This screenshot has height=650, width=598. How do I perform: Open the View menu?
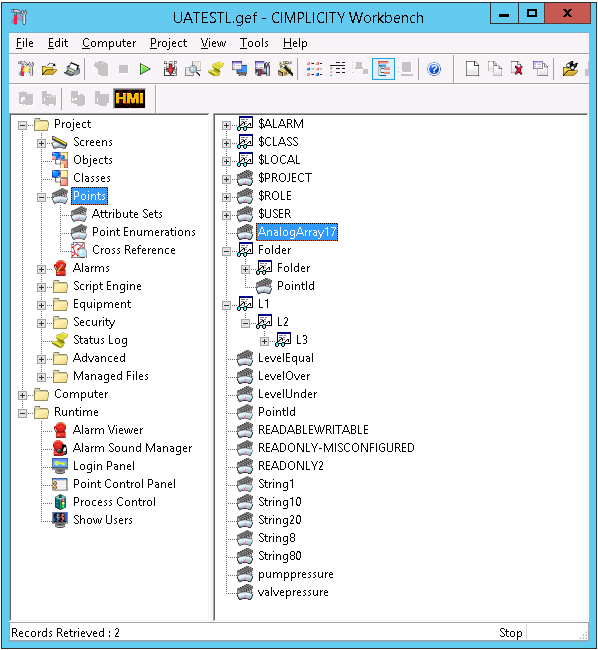pyautogui.click(x=213, y=43)
